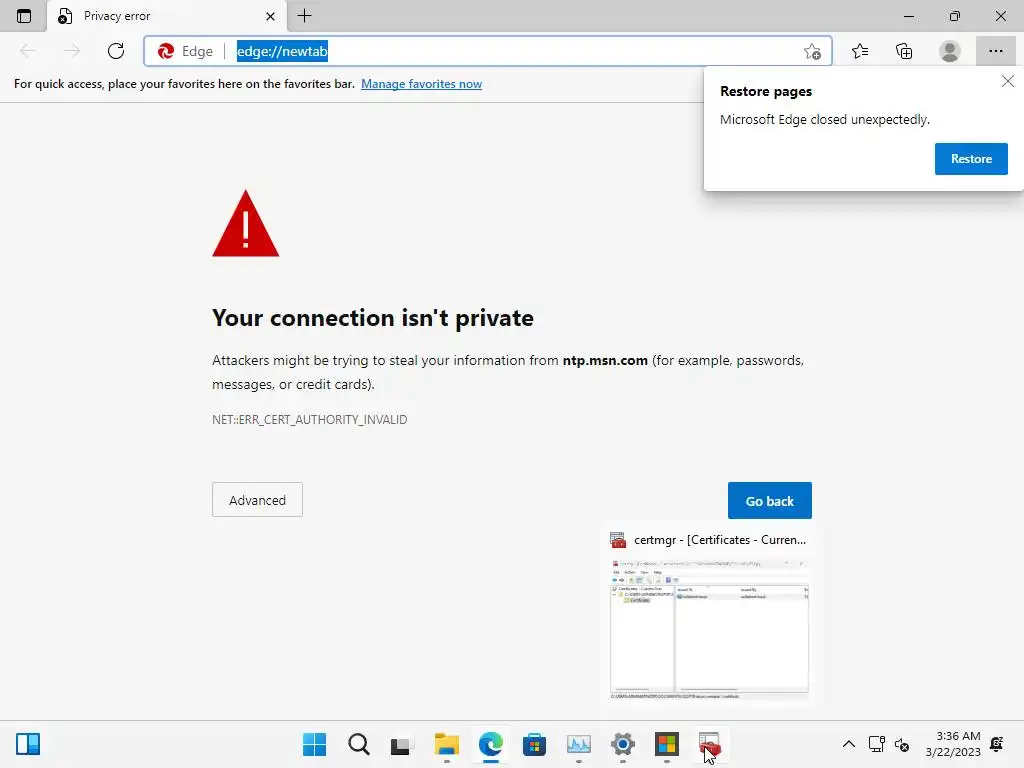
Task: Select the Privacy error tab
Action: 167,16
